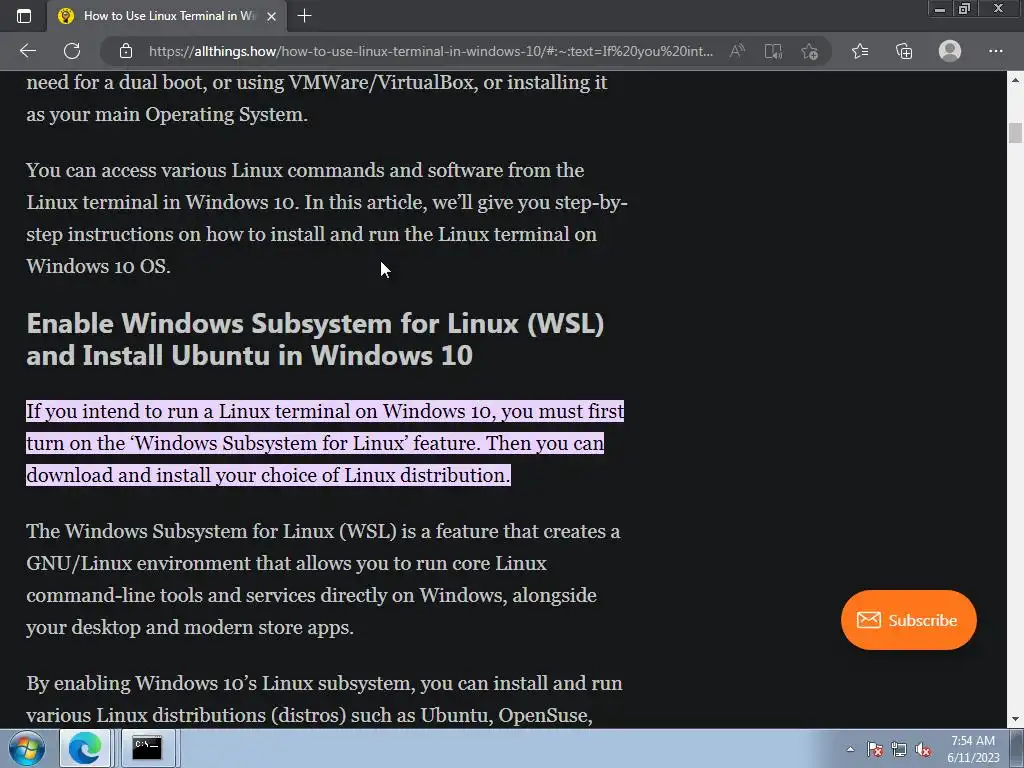Viewport: 1024px width, 768px height.
Task: Open Action Center flag tray icon
Action: (x=875, y=749)
